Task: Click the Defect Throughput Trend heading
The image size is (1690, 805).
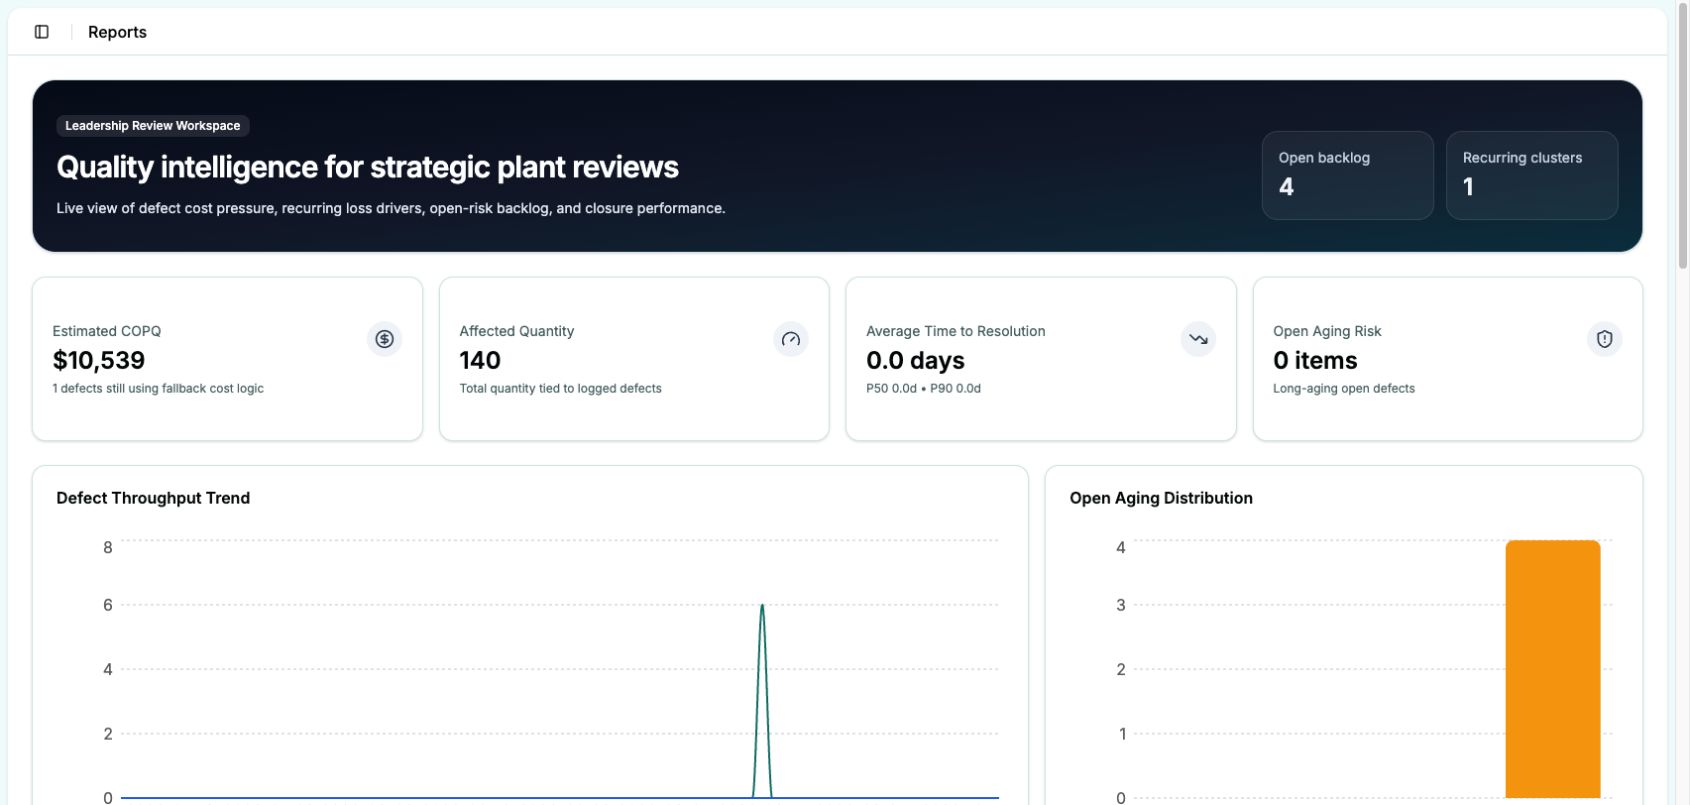Action: click(x=153, y=498)
